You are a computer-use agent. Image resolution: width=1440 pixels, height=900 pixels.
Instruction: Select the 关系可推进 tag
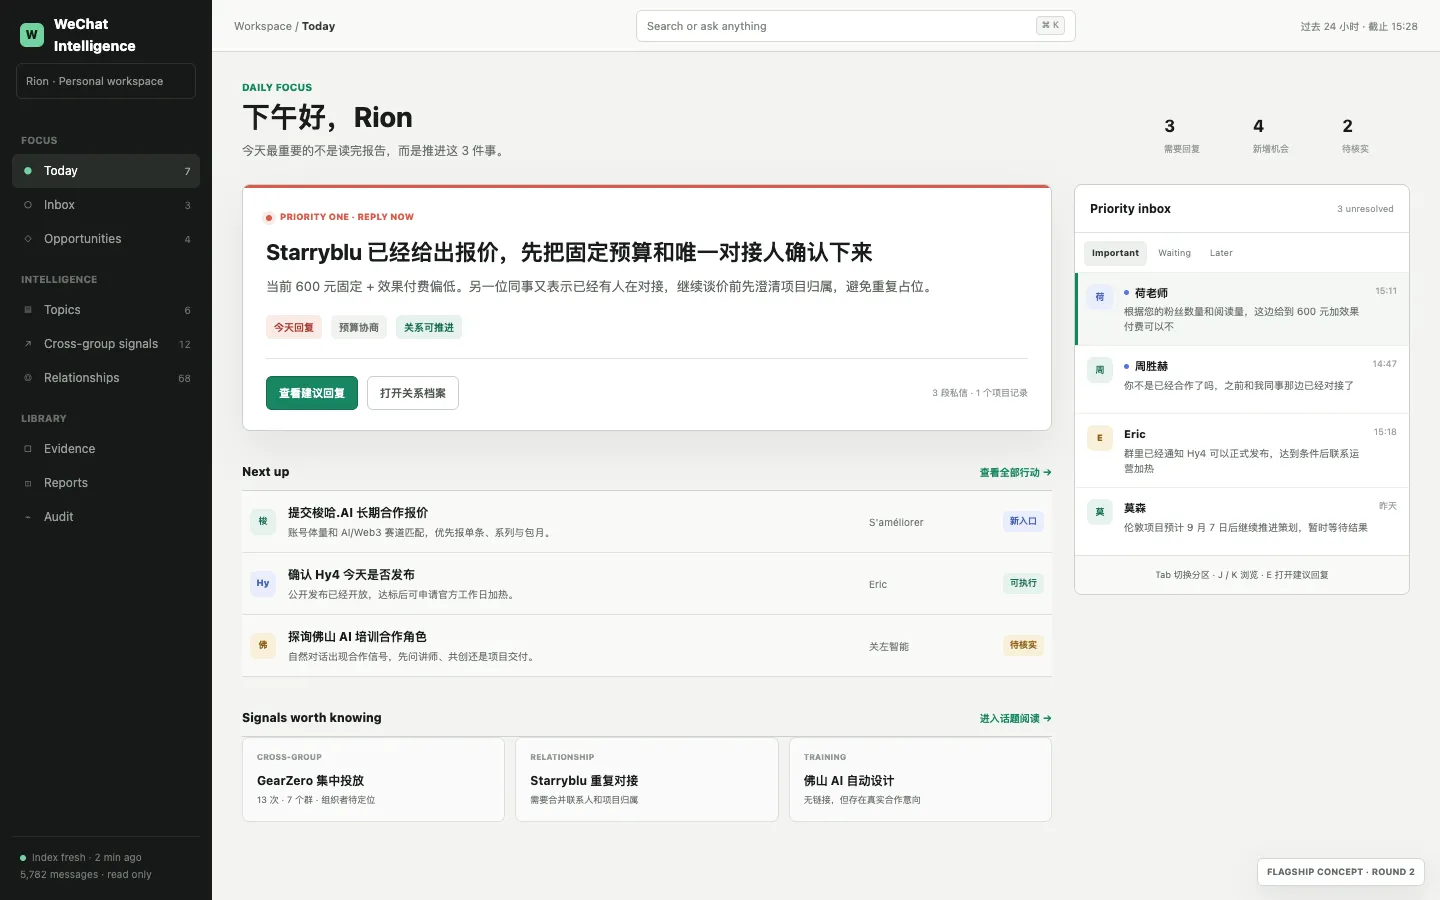click(x=429, y=327)
